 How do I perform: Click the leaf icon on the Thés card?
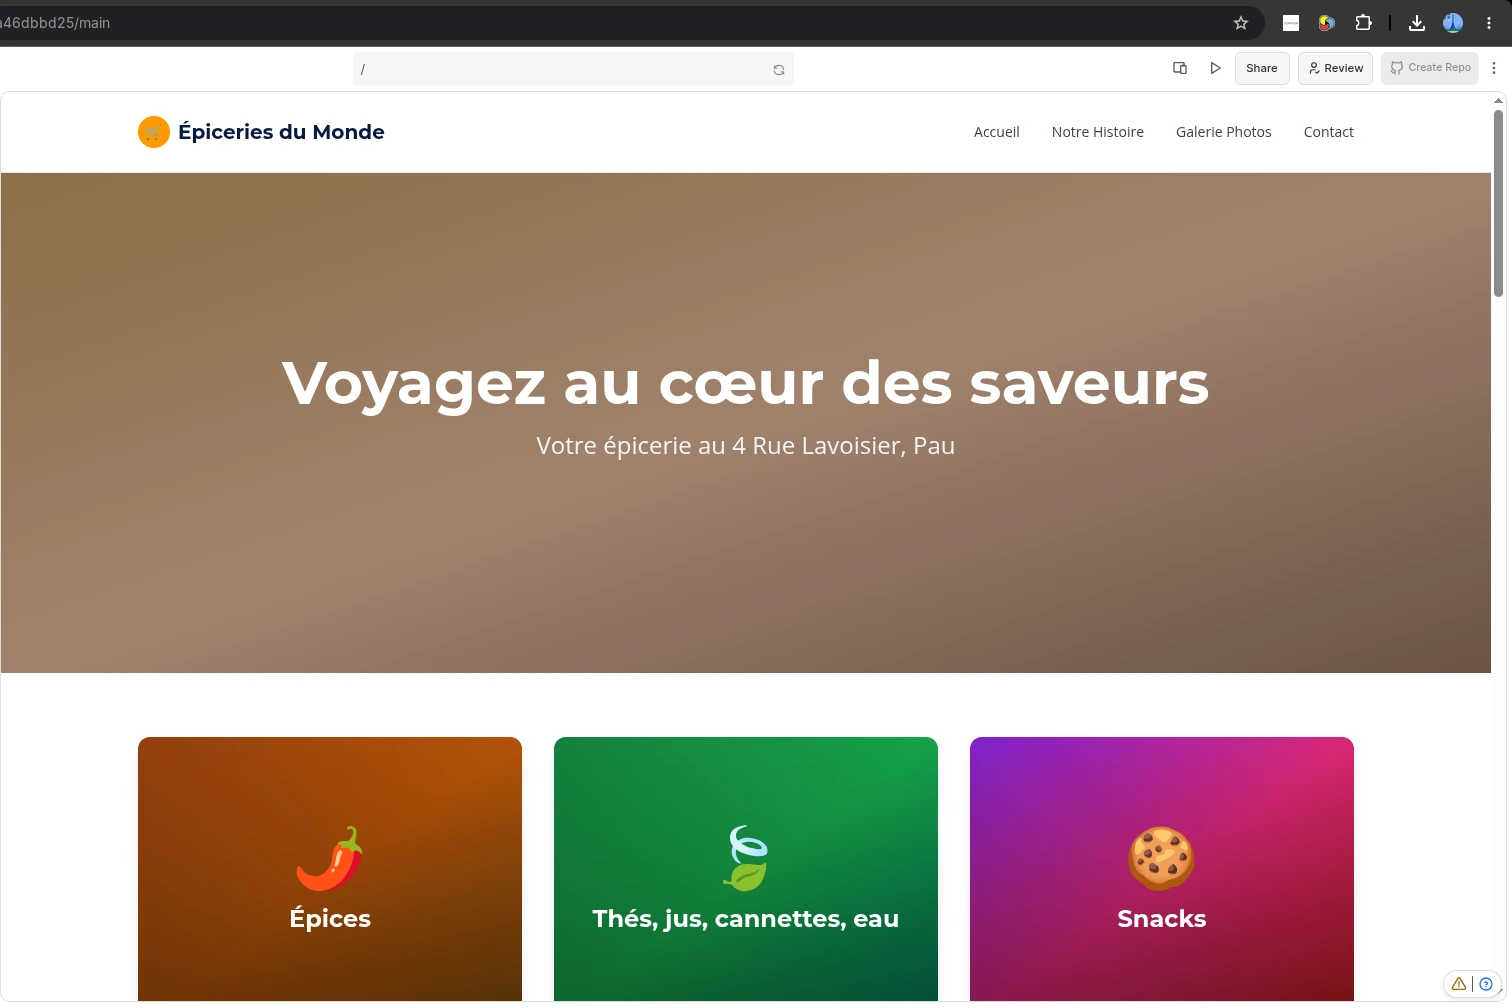[746, 858]
